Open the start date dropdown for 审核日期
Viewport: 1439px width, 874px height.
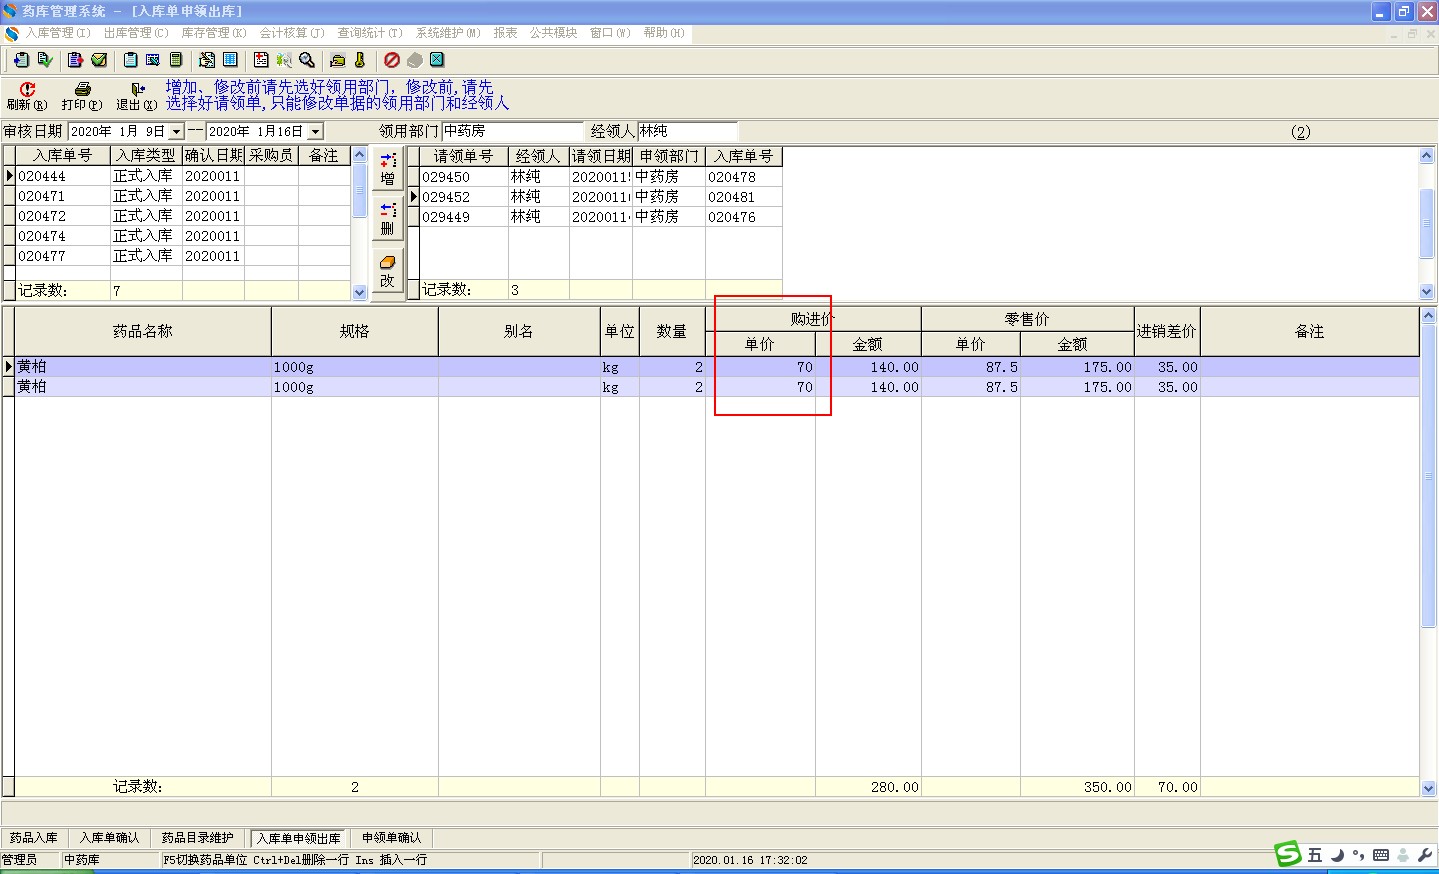(176, 132)
